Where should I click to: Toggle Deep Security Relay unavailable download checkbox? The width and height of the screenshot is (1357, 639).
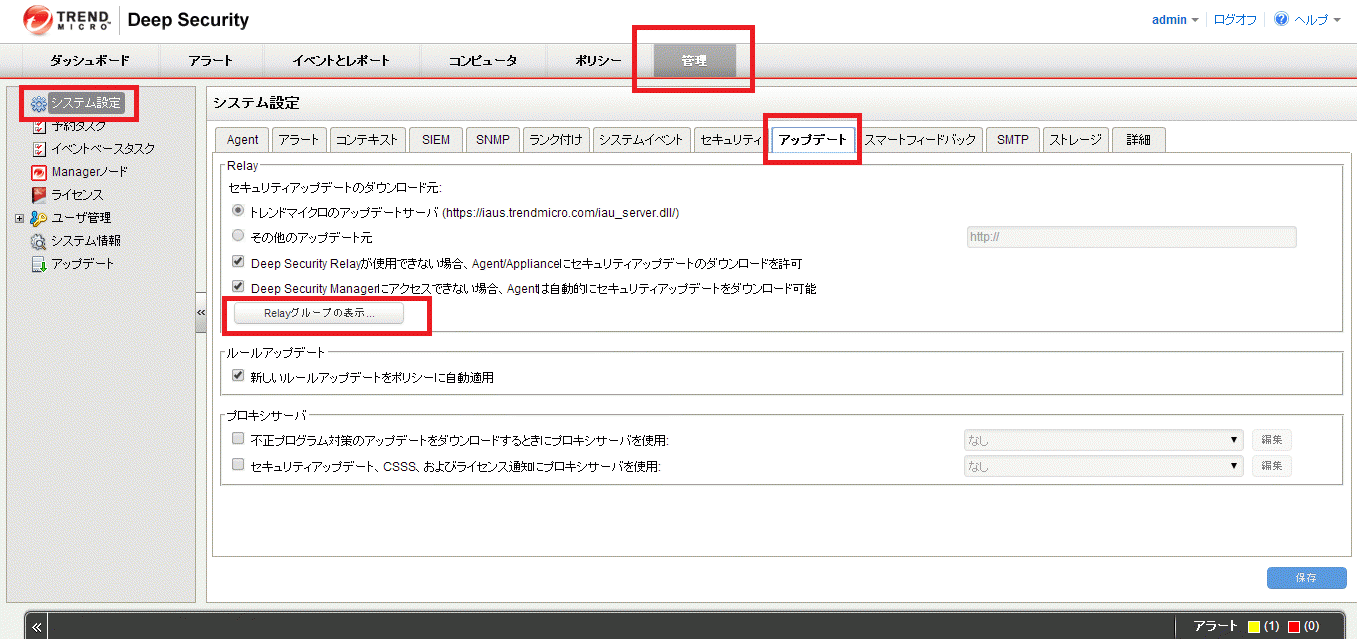point(238,262)
